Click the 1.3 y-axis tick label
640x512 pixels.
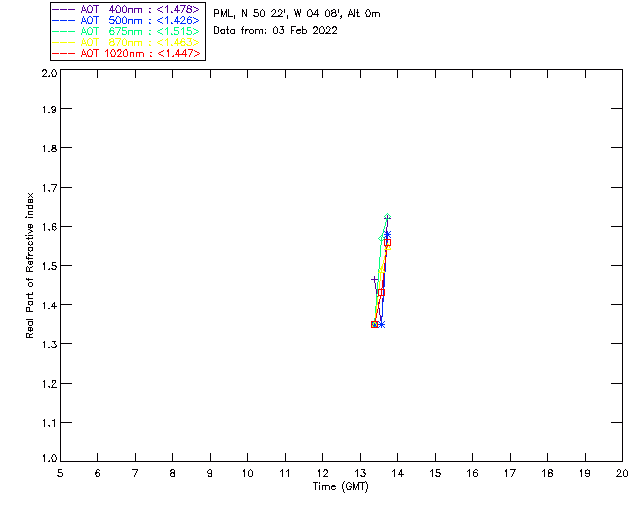pos(49,345)
